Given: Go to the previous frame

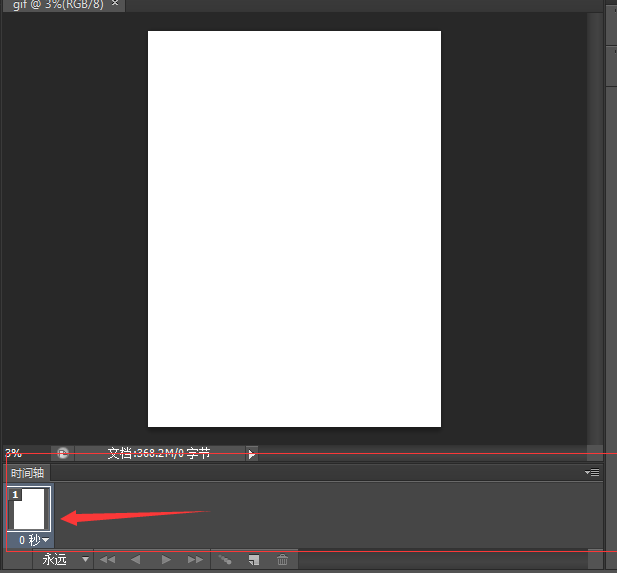Looking at the screenshot, I should tap(135, 559).
